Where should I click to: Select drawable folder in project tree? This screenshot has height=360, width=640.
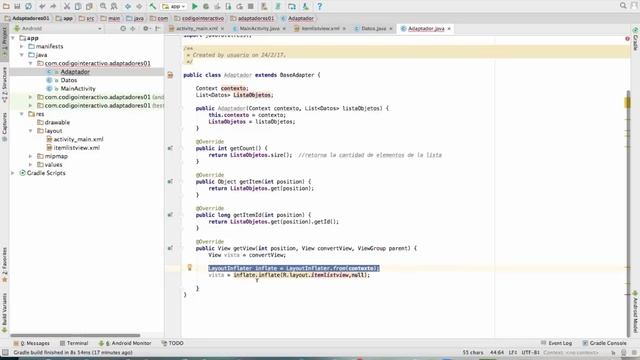(57, 122)
